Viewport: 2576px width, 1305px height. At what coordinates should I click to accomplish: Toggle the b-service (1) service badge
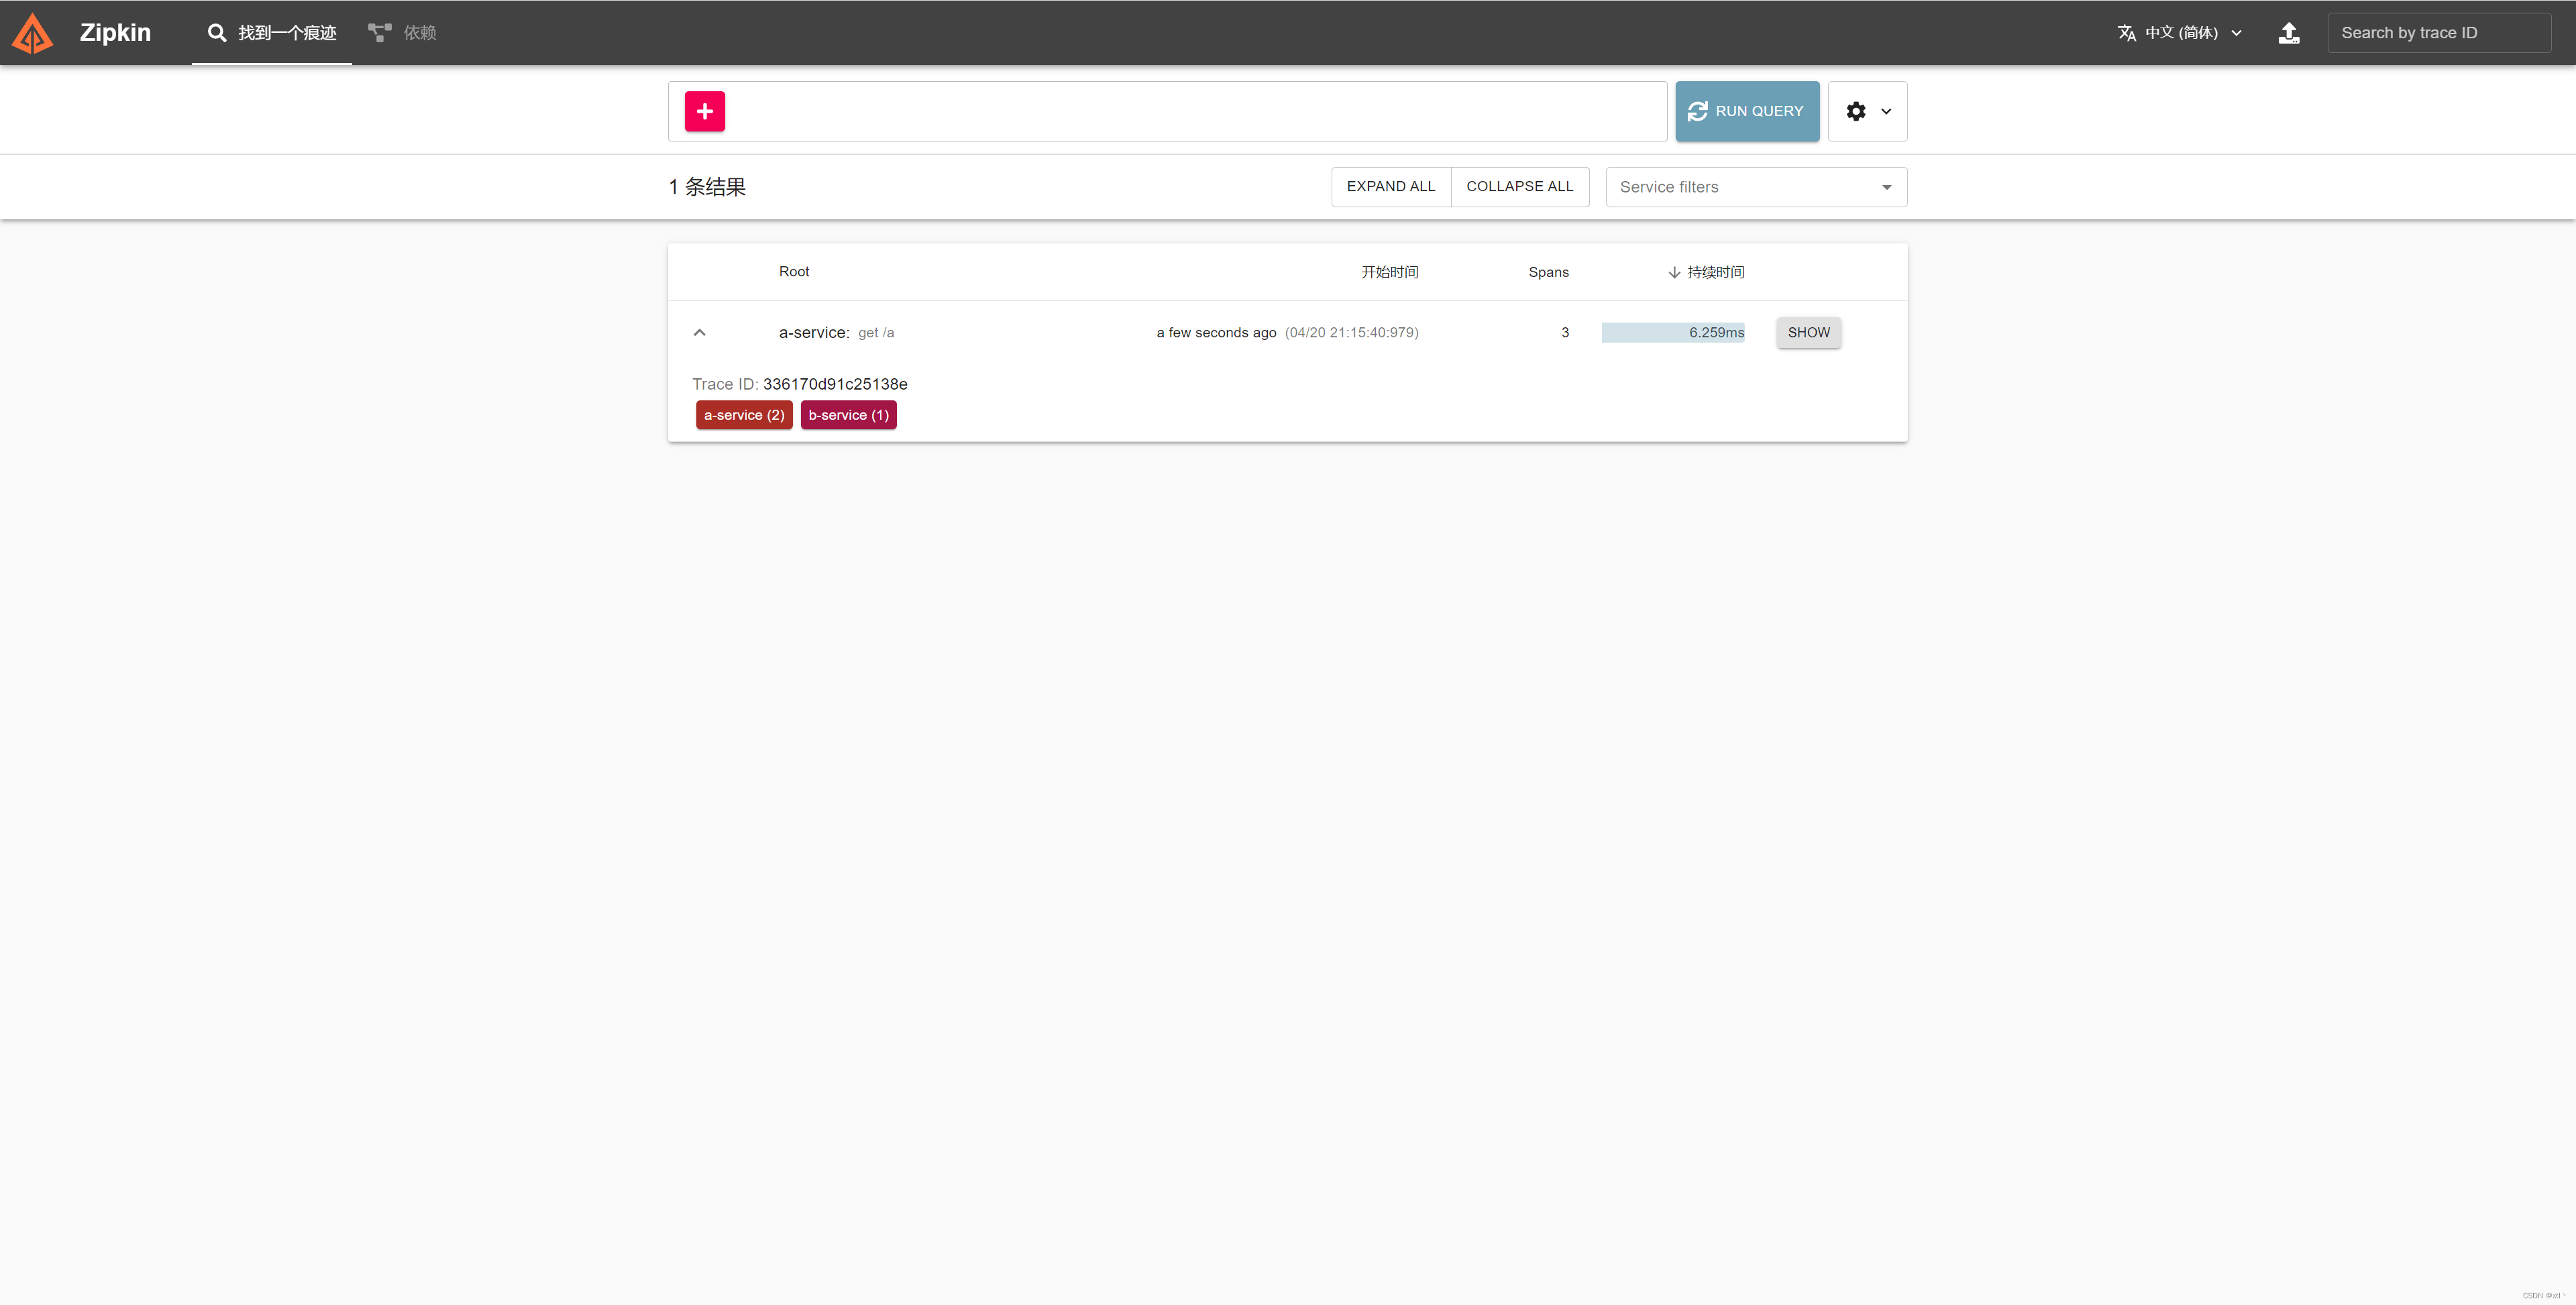click(x=848, y=414)
